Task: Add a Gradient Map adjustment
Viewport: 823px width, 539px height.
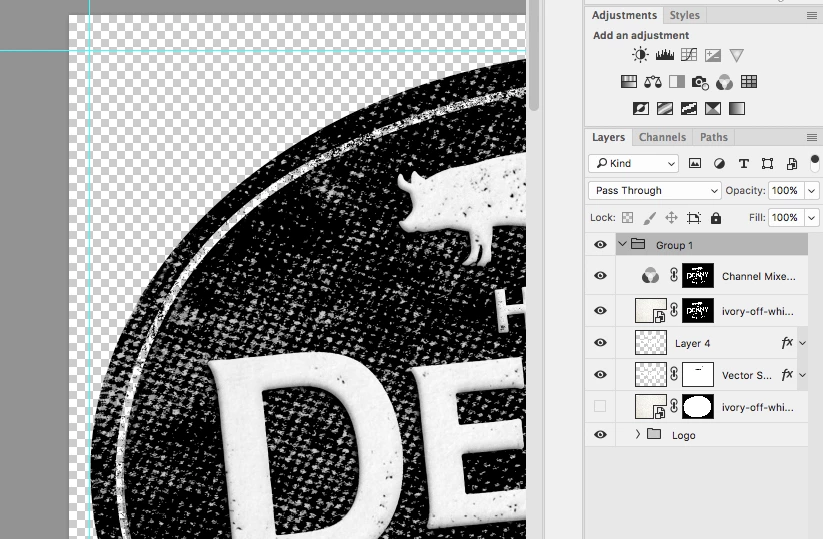Action: pos(737,109)
